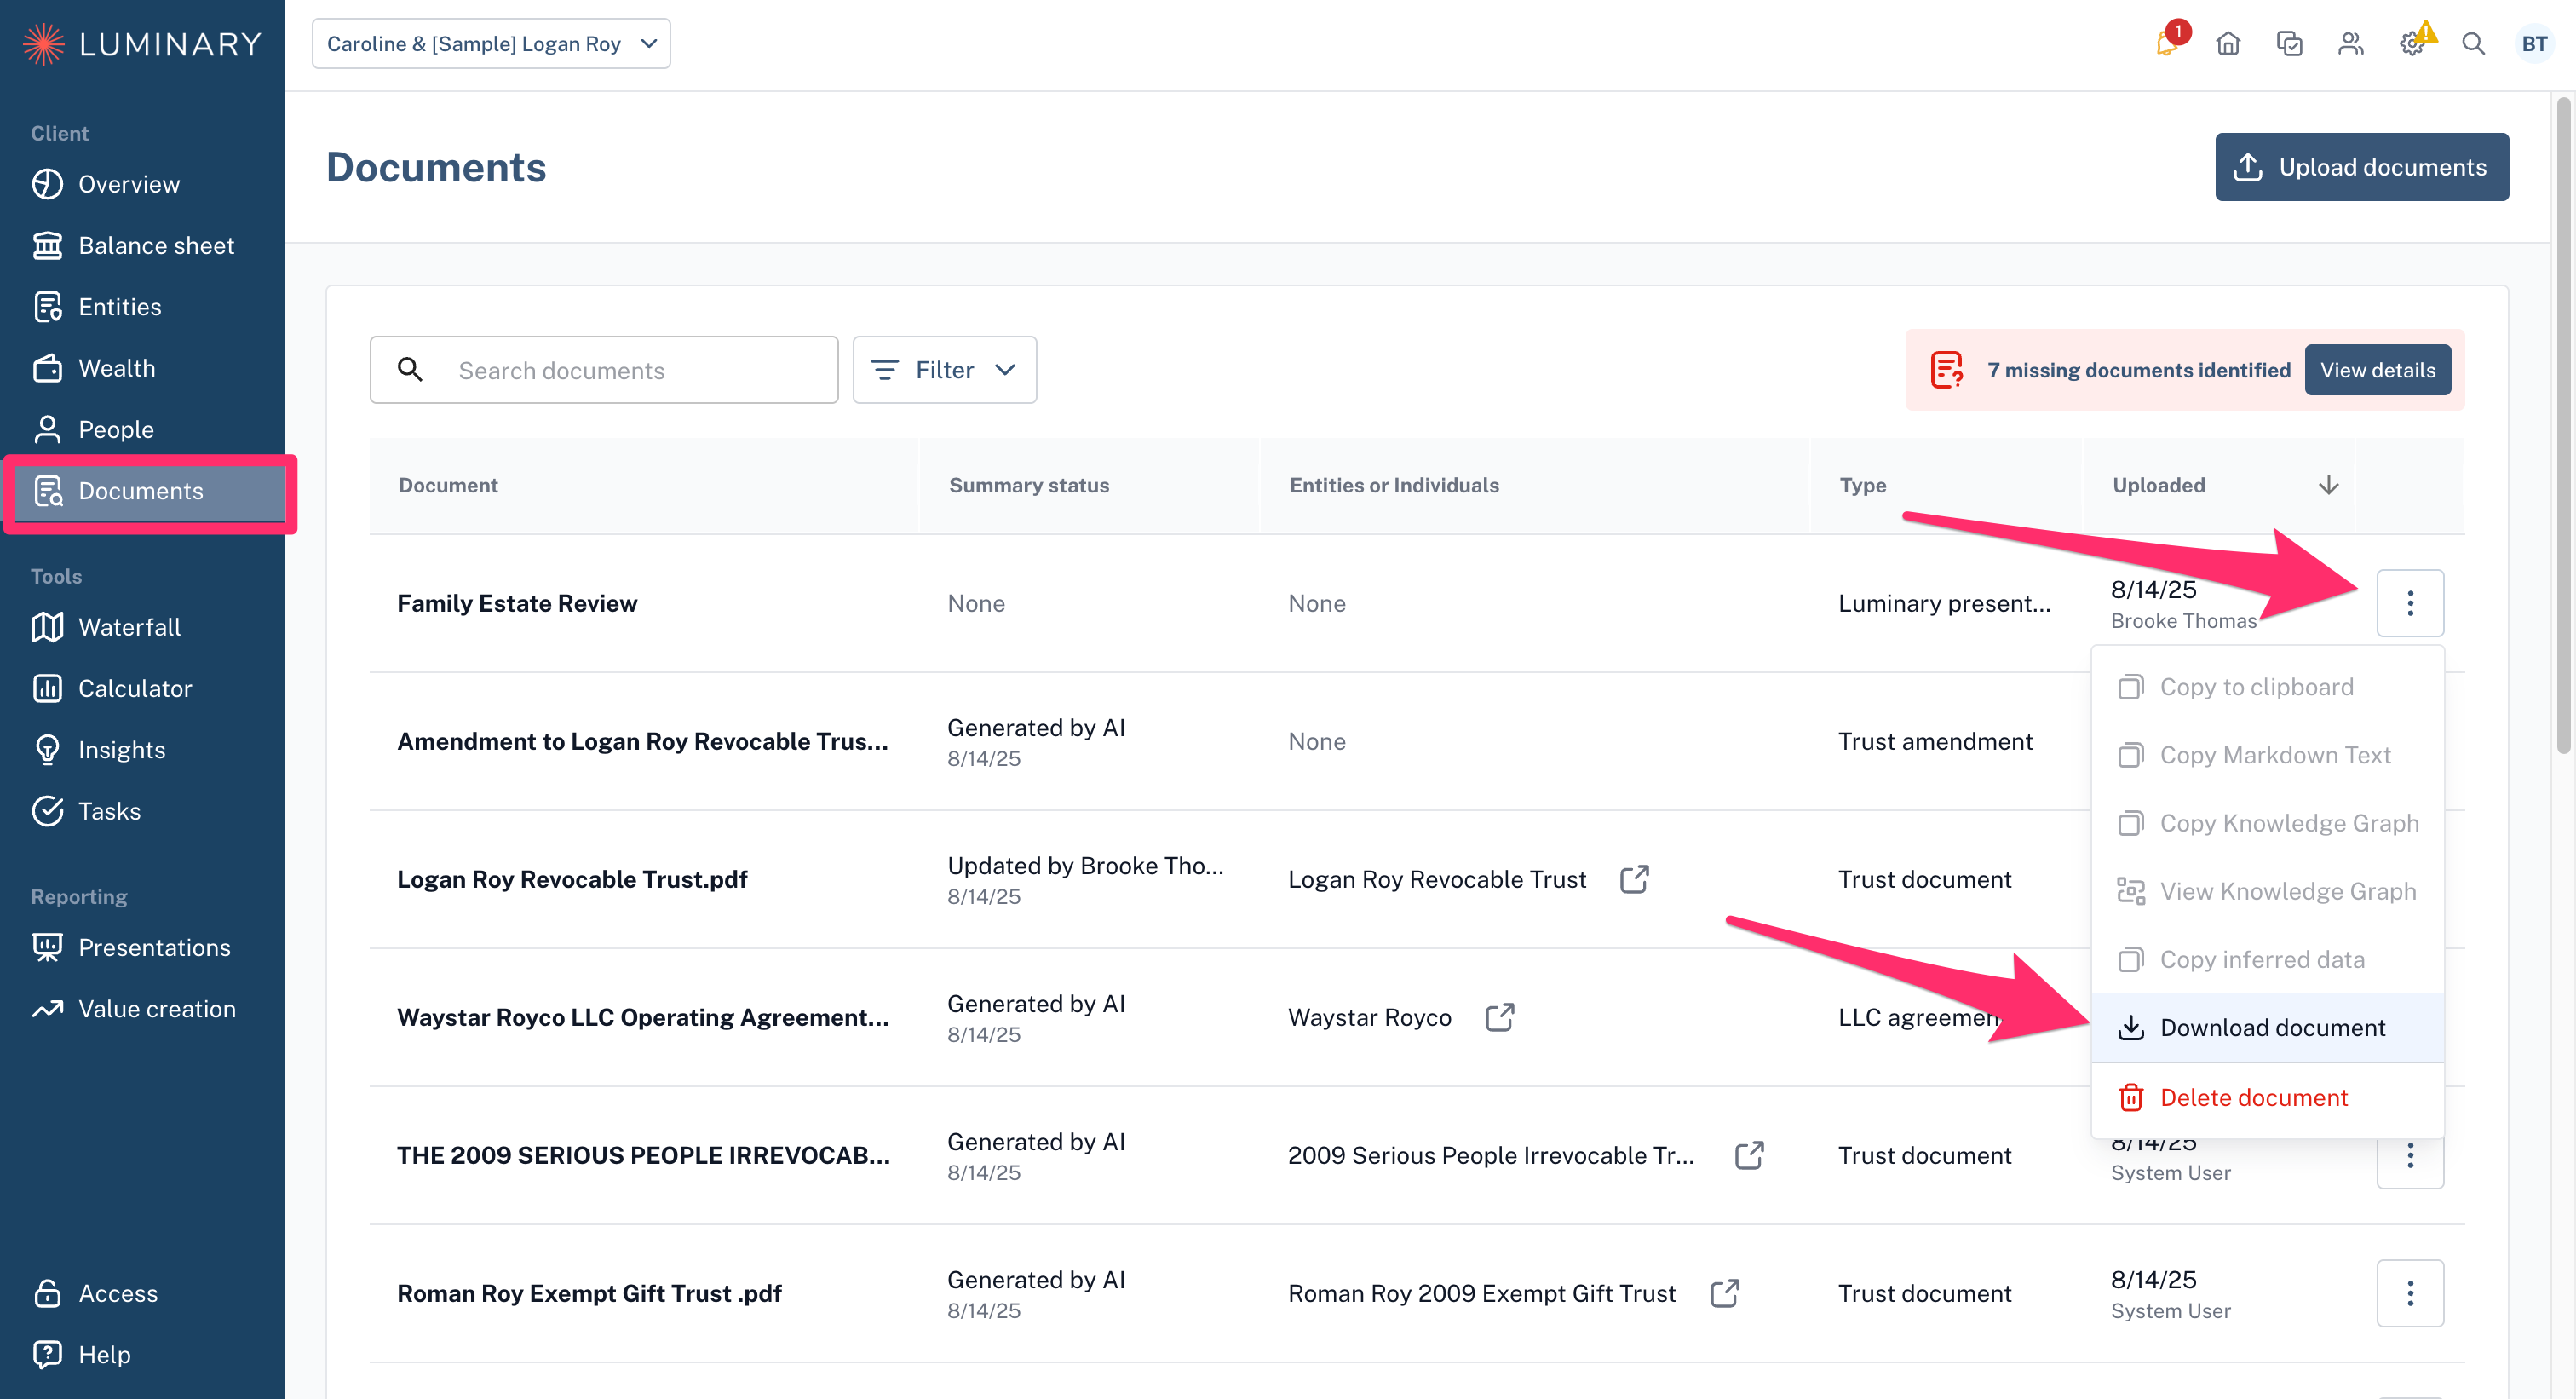Open the notifications bell icon
This screenshot has width=2576, height=1399.
pos(2168,44)
